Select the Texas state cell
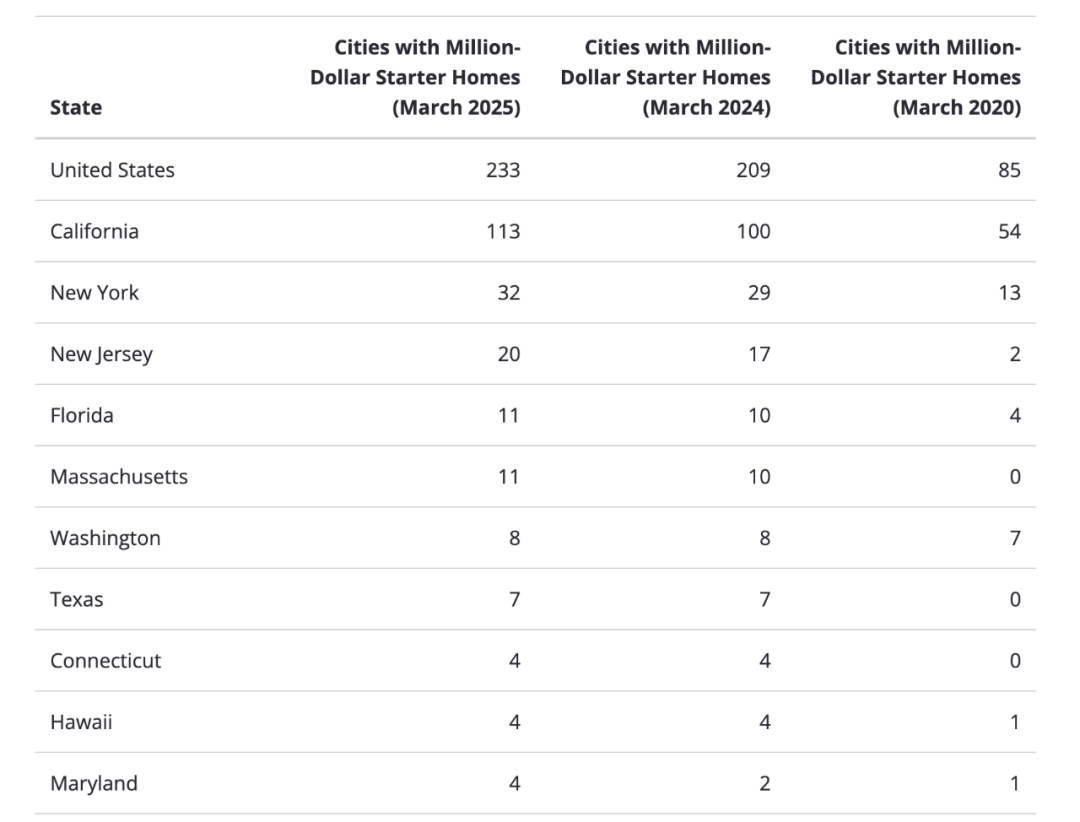The width and height of the screenshot is (1080, 822). pyautogui.click(x=76, y=600)
